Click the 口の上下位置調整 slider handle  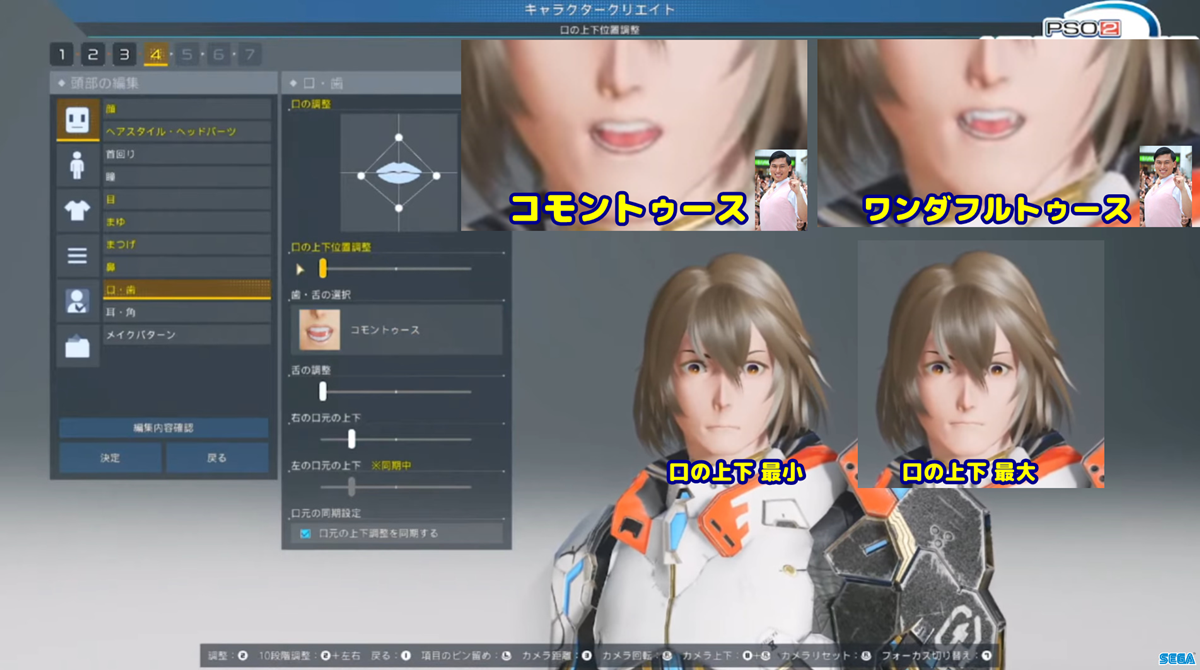323,268
